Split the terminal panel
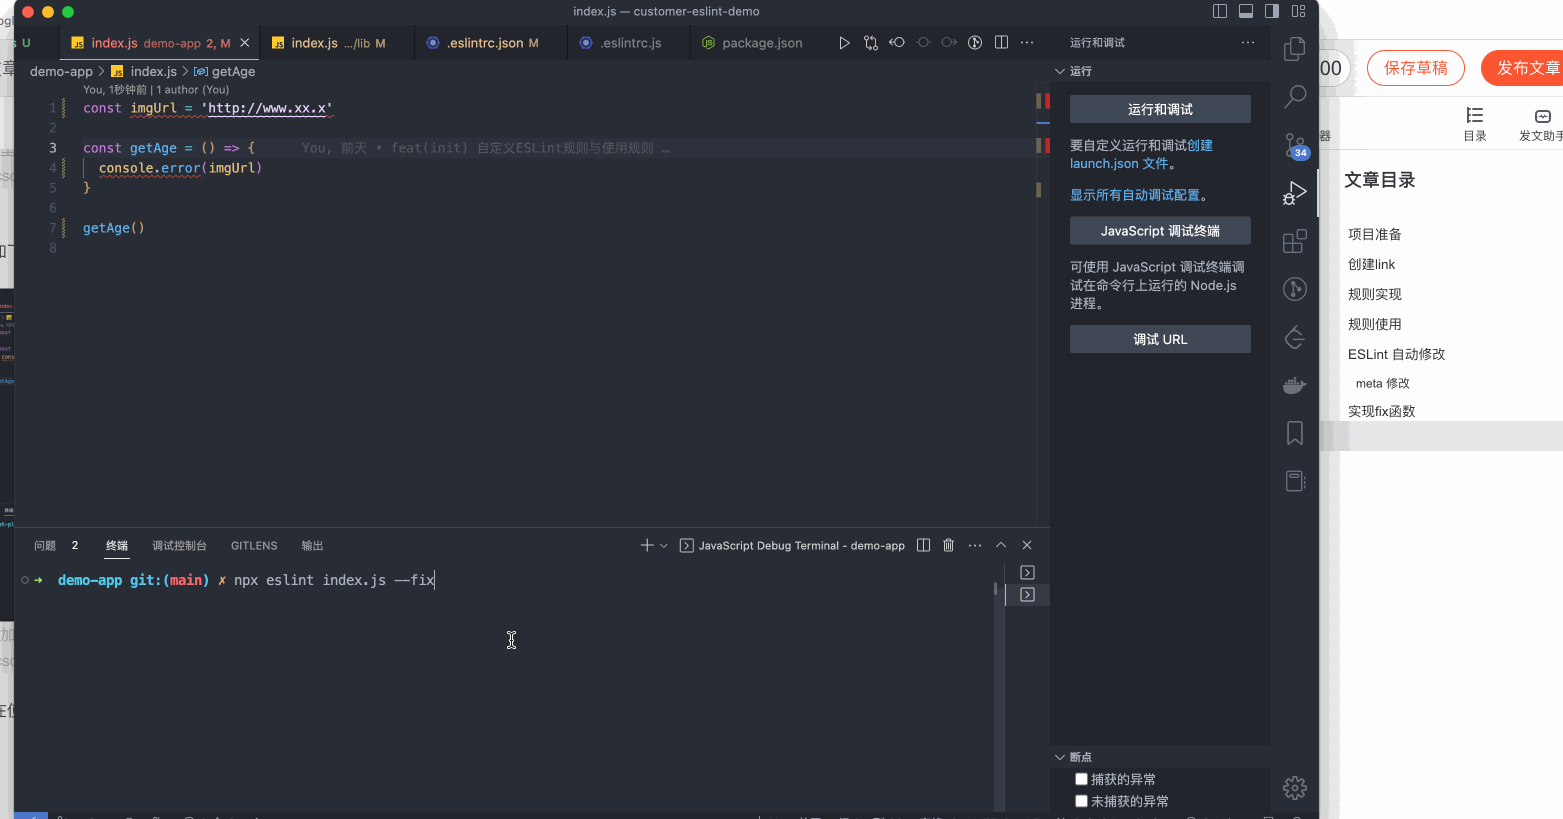This screenshot has height=819, width=1563. 924,545
